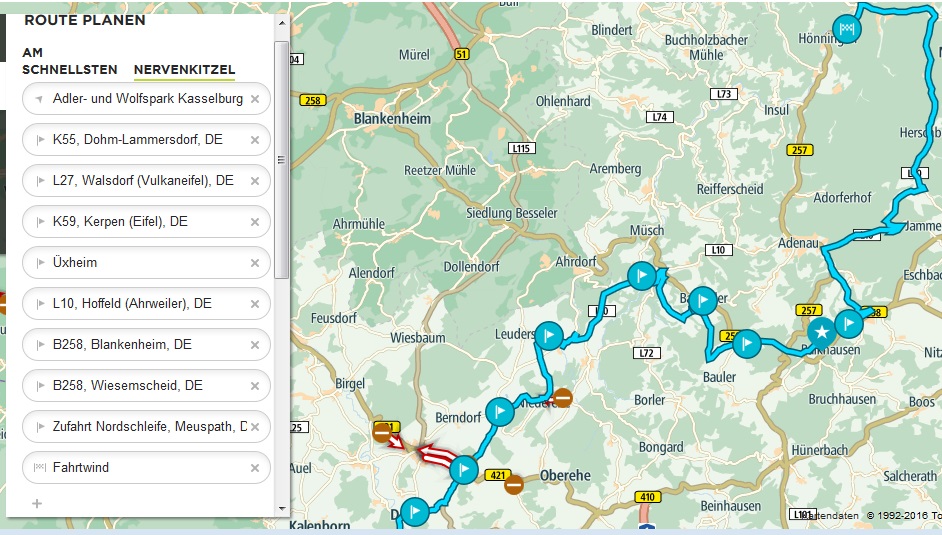Click the waypoint flag marker near Leudersdorf

[548, 336]
